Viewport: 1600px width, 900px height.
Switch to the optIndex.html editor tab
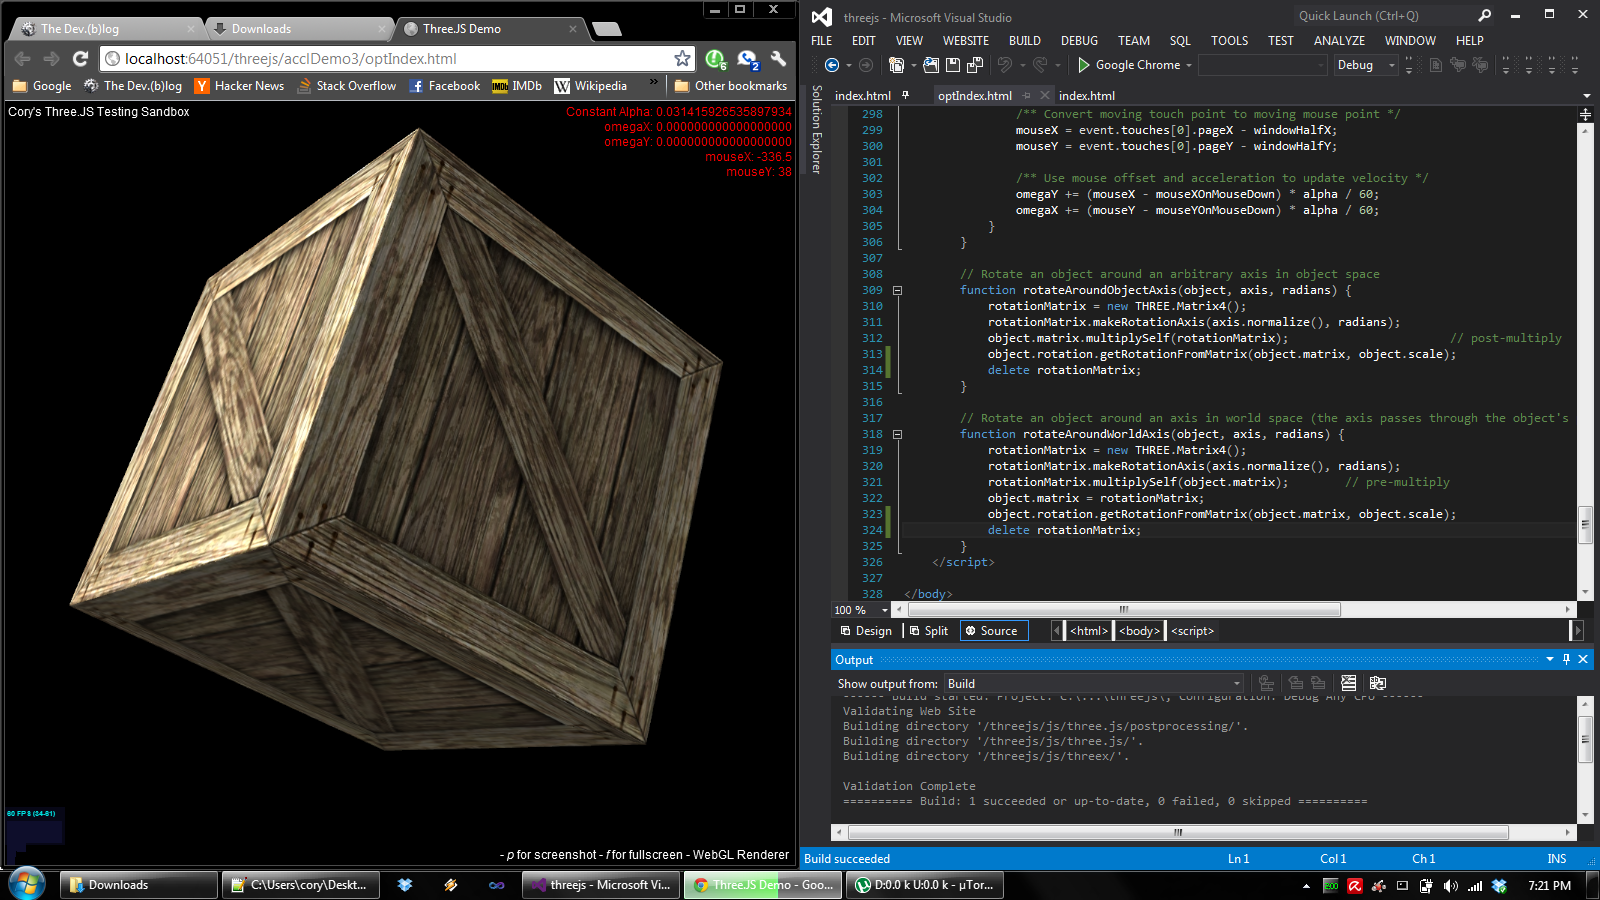[x=975, y=96]
